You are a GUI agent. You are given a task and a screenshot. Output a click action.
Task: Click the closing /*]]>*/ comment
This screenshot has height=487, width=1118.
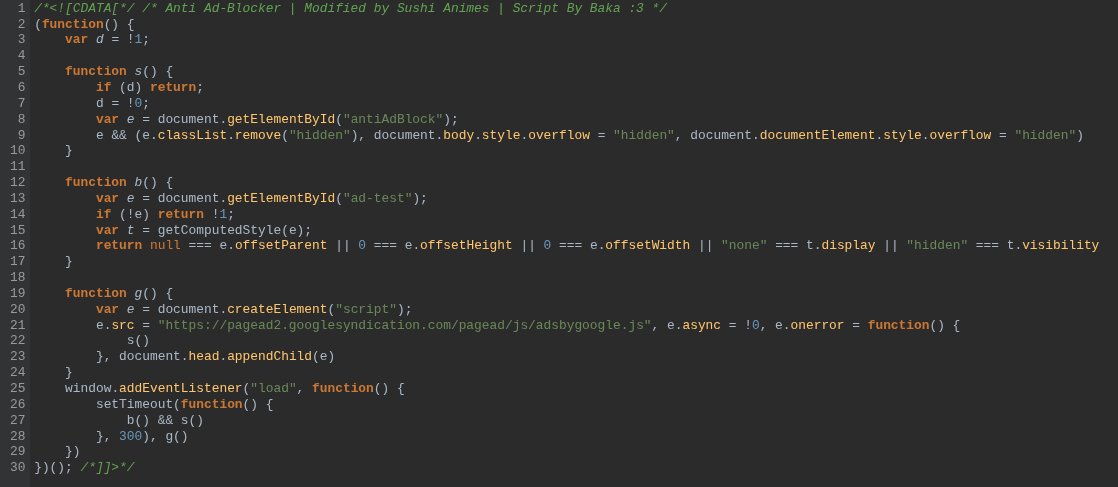pos(108,467)
